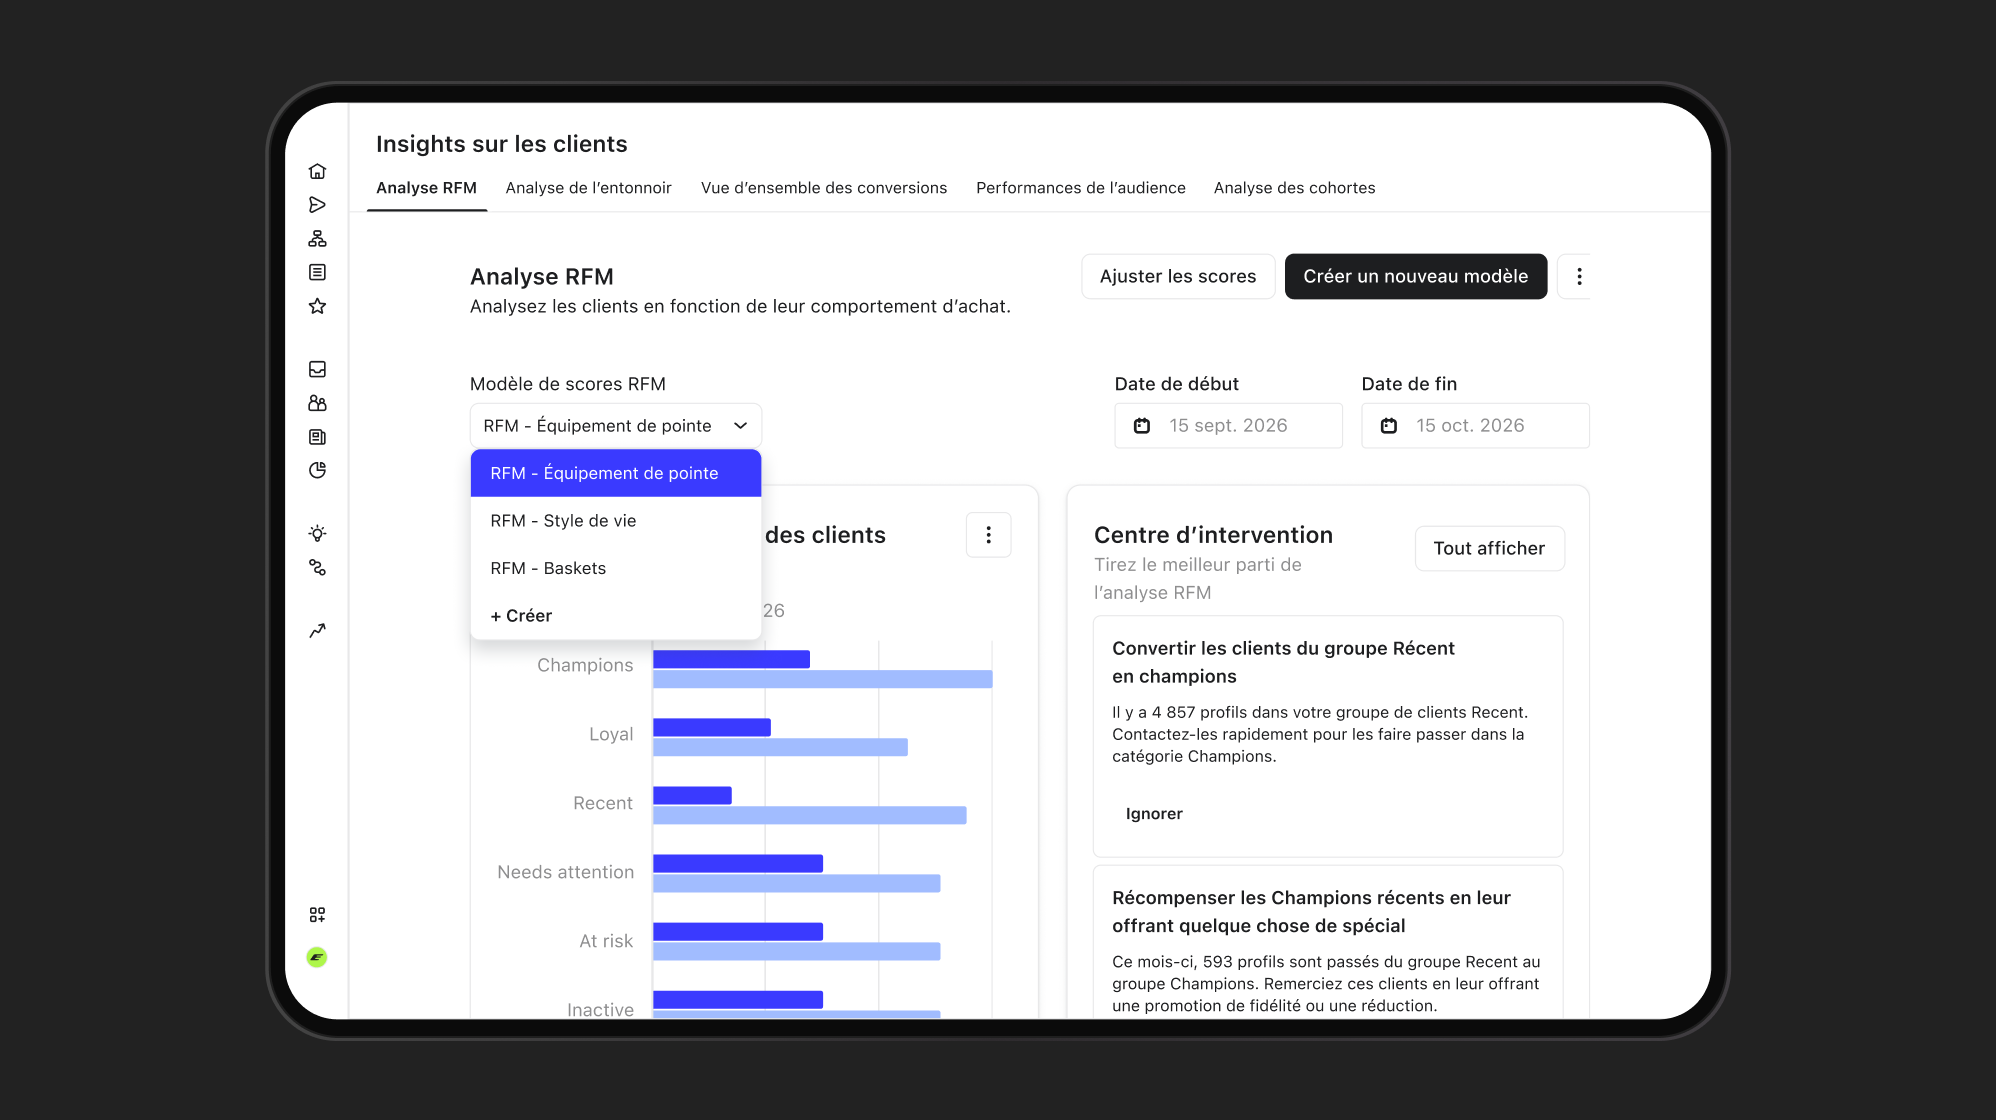Click Ajuster les scores button

[x=1178, y=277]
